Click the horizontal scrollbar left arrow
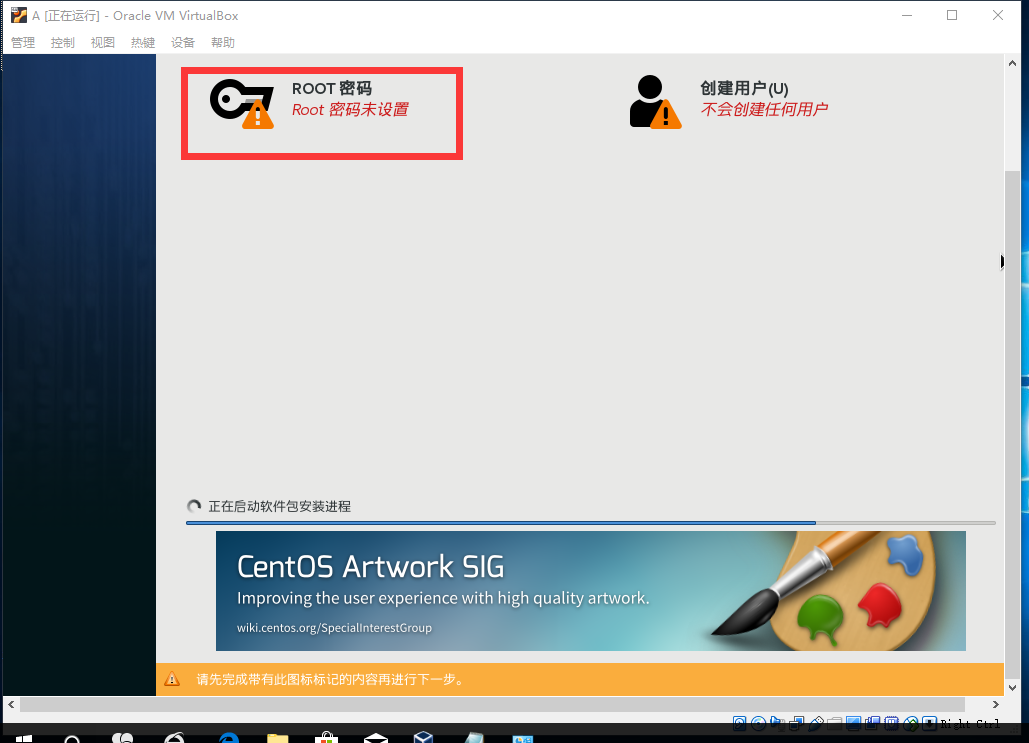The height and width of the screenshot is (743, 1029). point(11,704)
